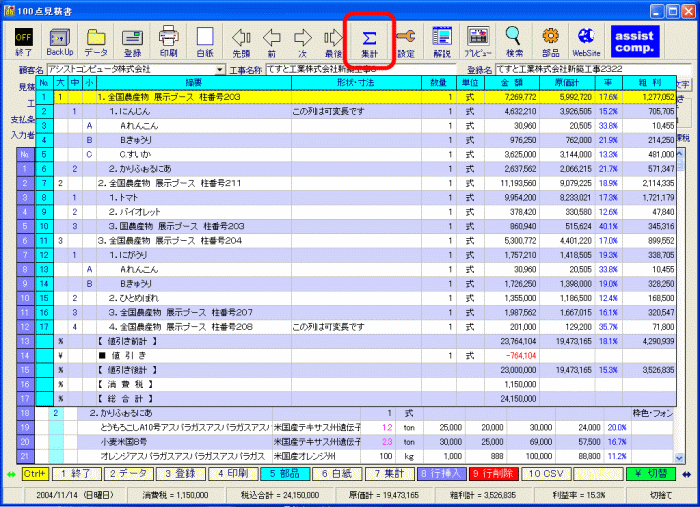The height and width of the screenshot is (507, 700).
Task: Click the 形状・寸法 column header
Action: pos(356,83)
